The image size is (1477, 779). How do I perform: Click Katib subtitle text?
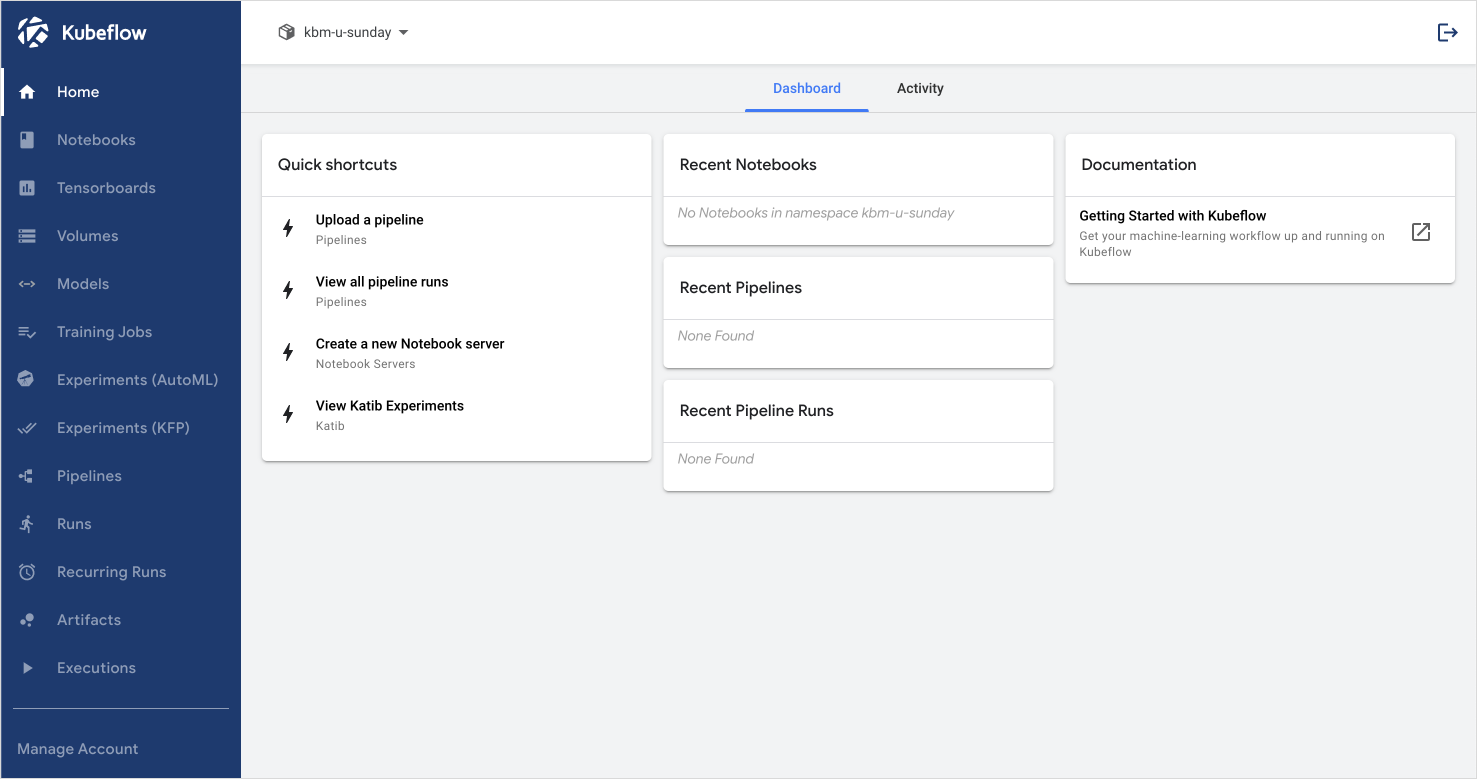pyautogui.click(x=330, y=426)
